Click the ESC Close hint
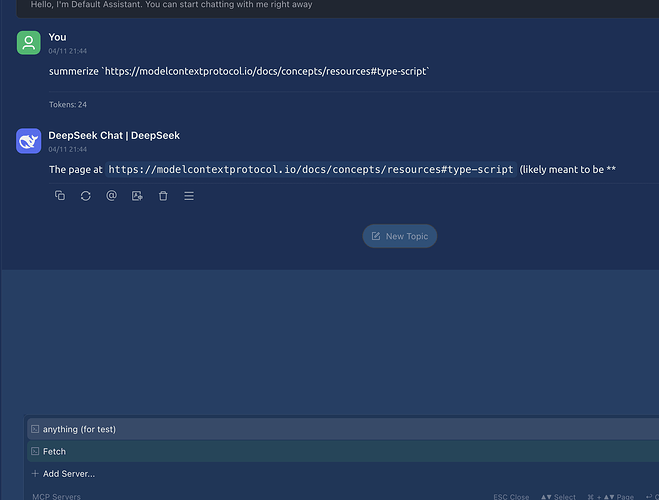 (x=511, y=497)
